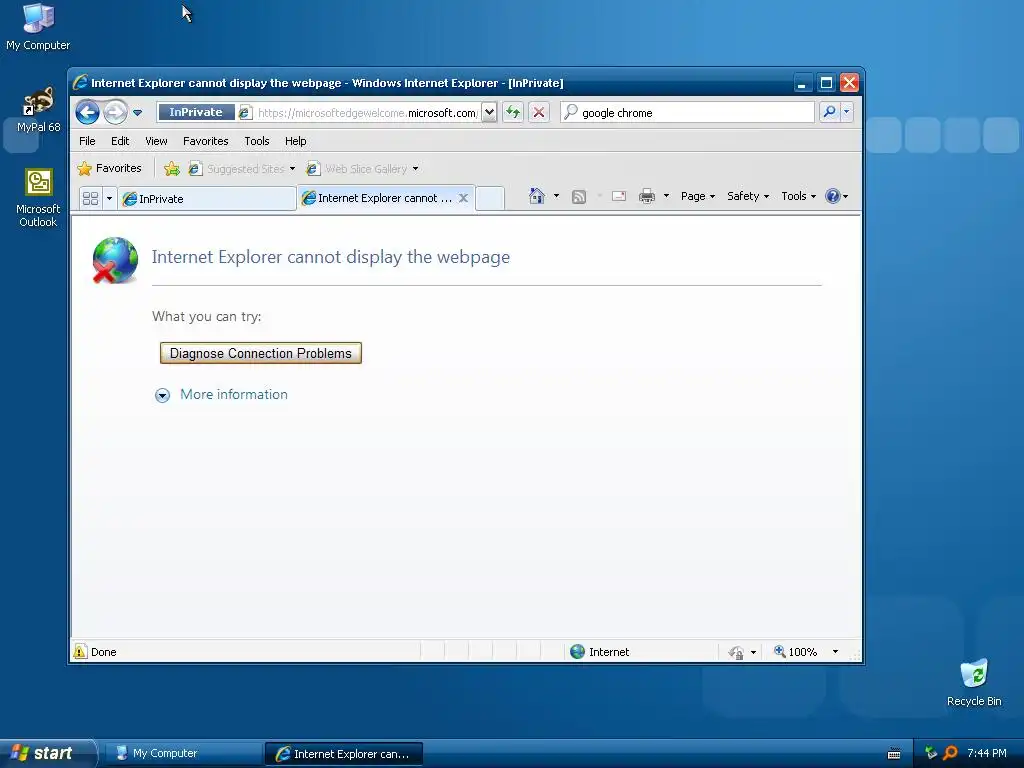
Task: Select Microsoft Outlook desktop icon
Action: point(38,198)
